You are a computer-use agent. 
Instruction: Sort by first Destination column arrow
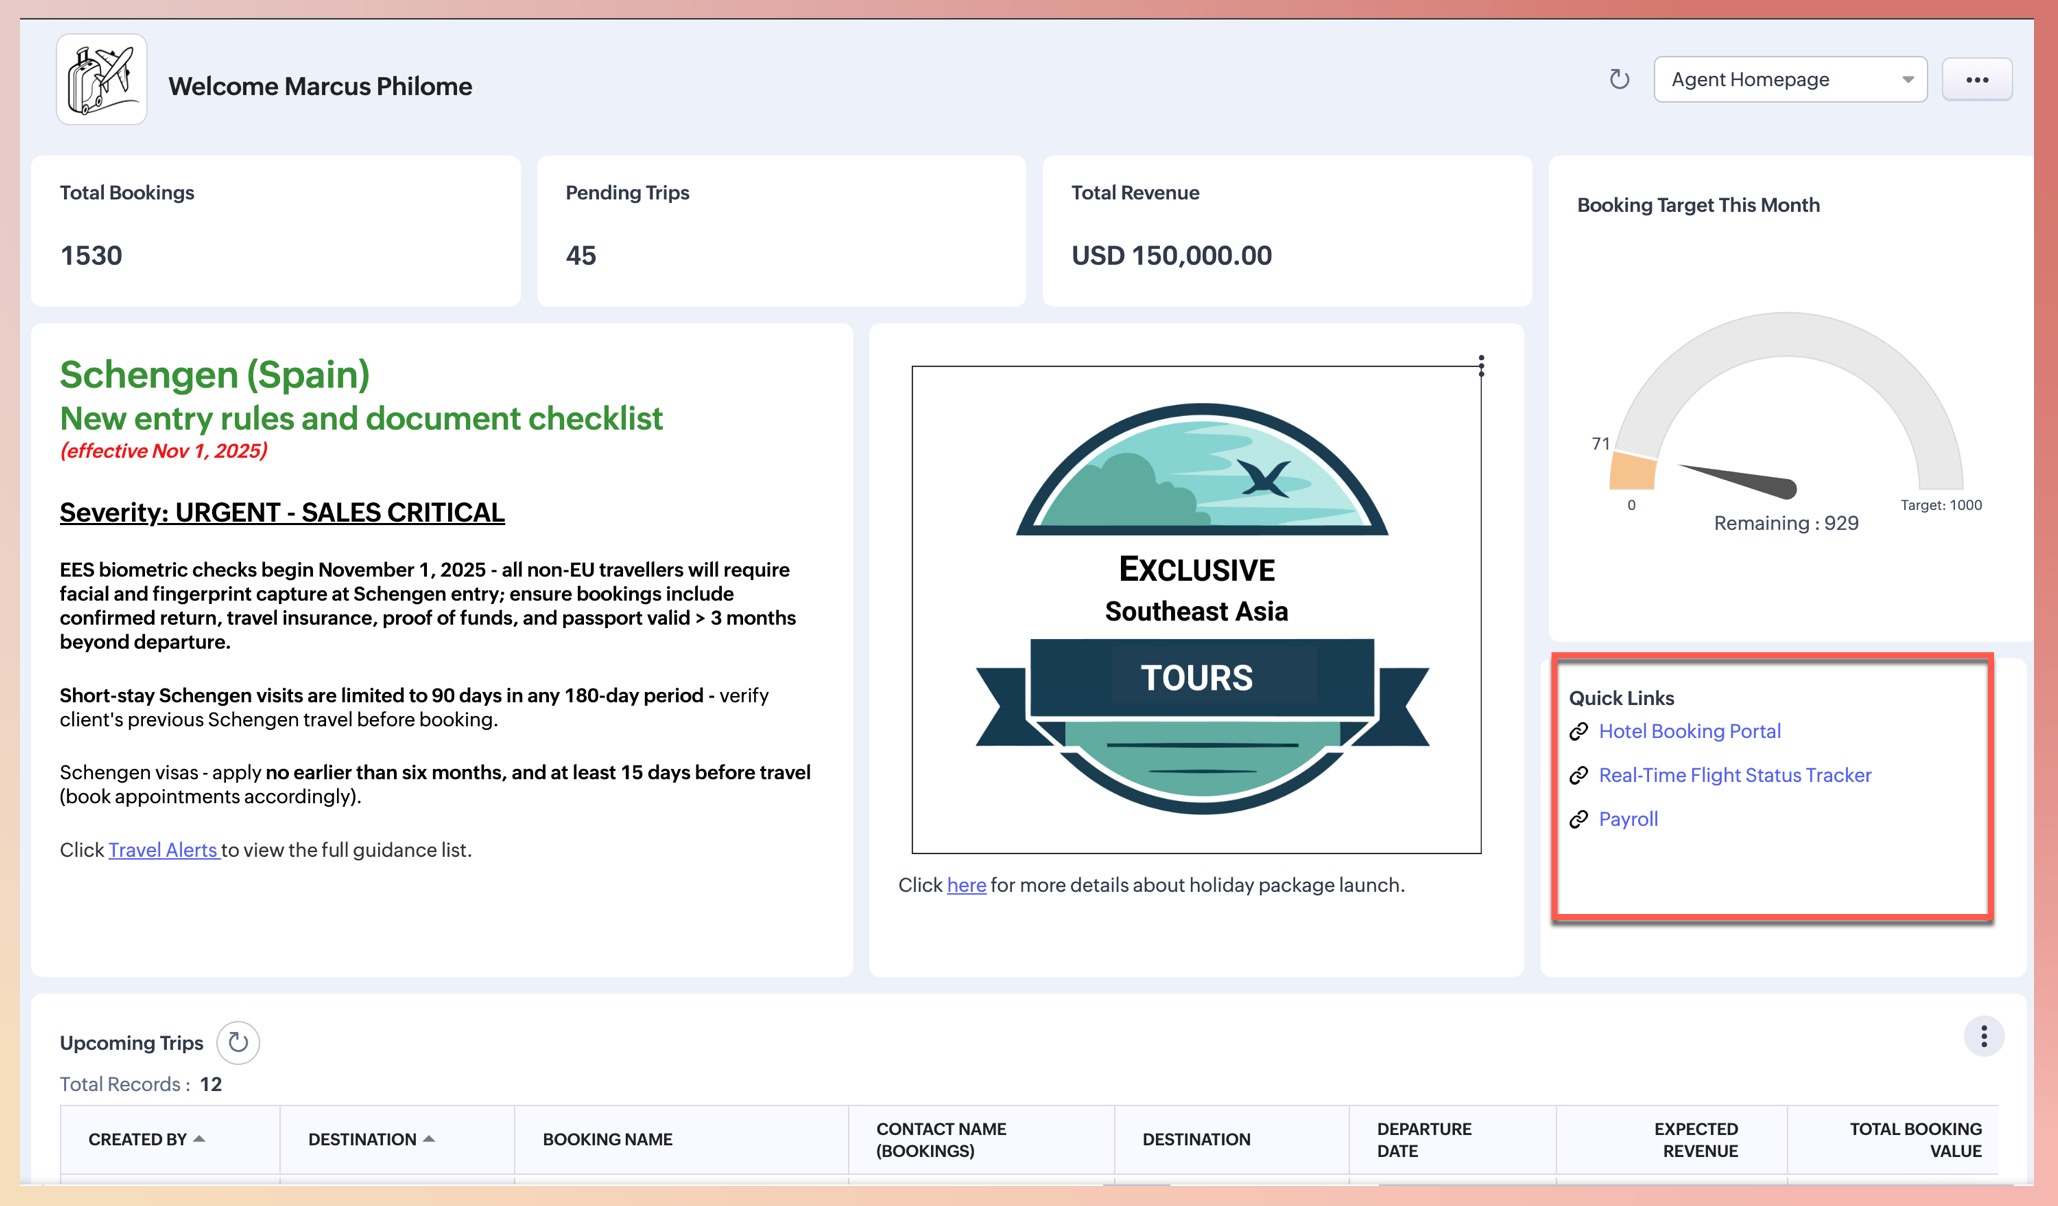(429, 1139)
